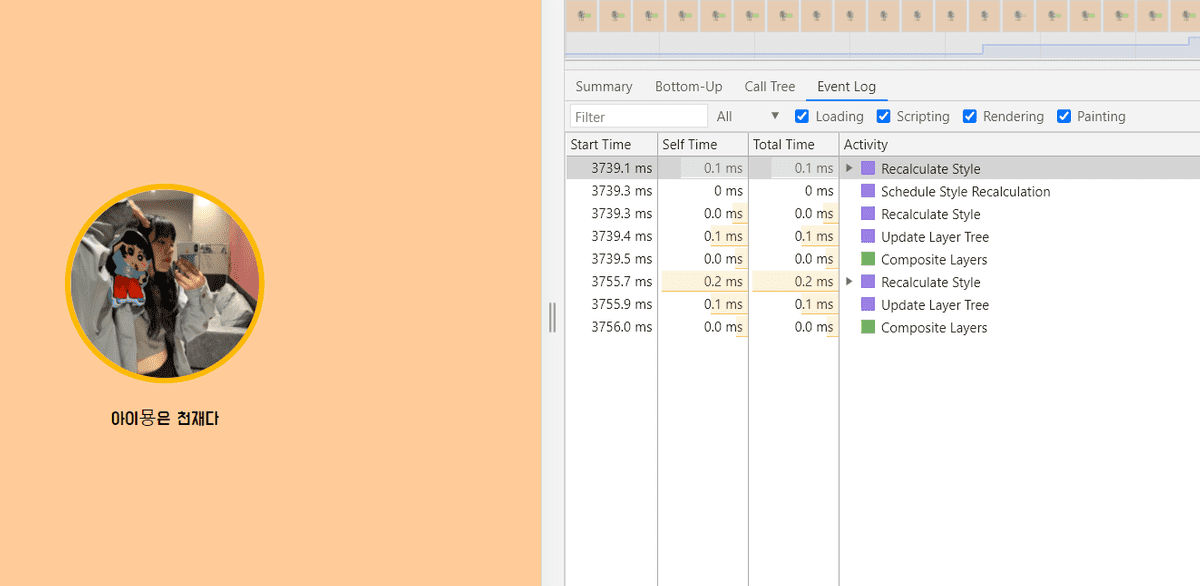Click purple icon of last Update Layer Tree
This screenshot has width=1200, height=586.
pos(867,305)
